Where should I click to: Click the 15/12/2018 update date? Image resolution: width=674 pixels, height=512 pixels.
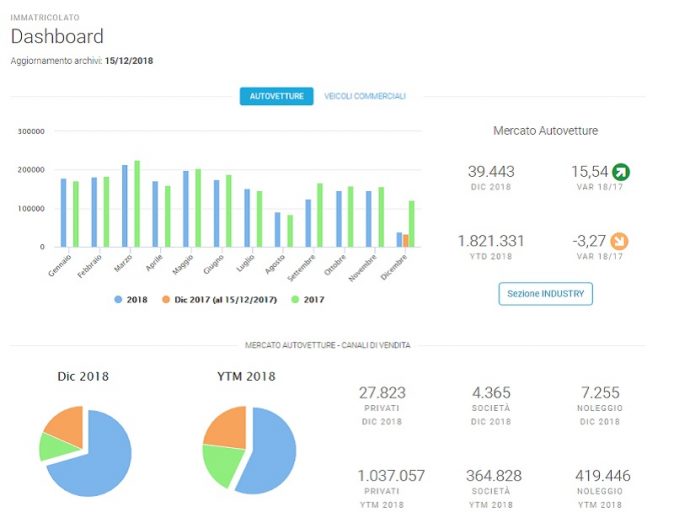pyautogui.click(x=129, y=61)
